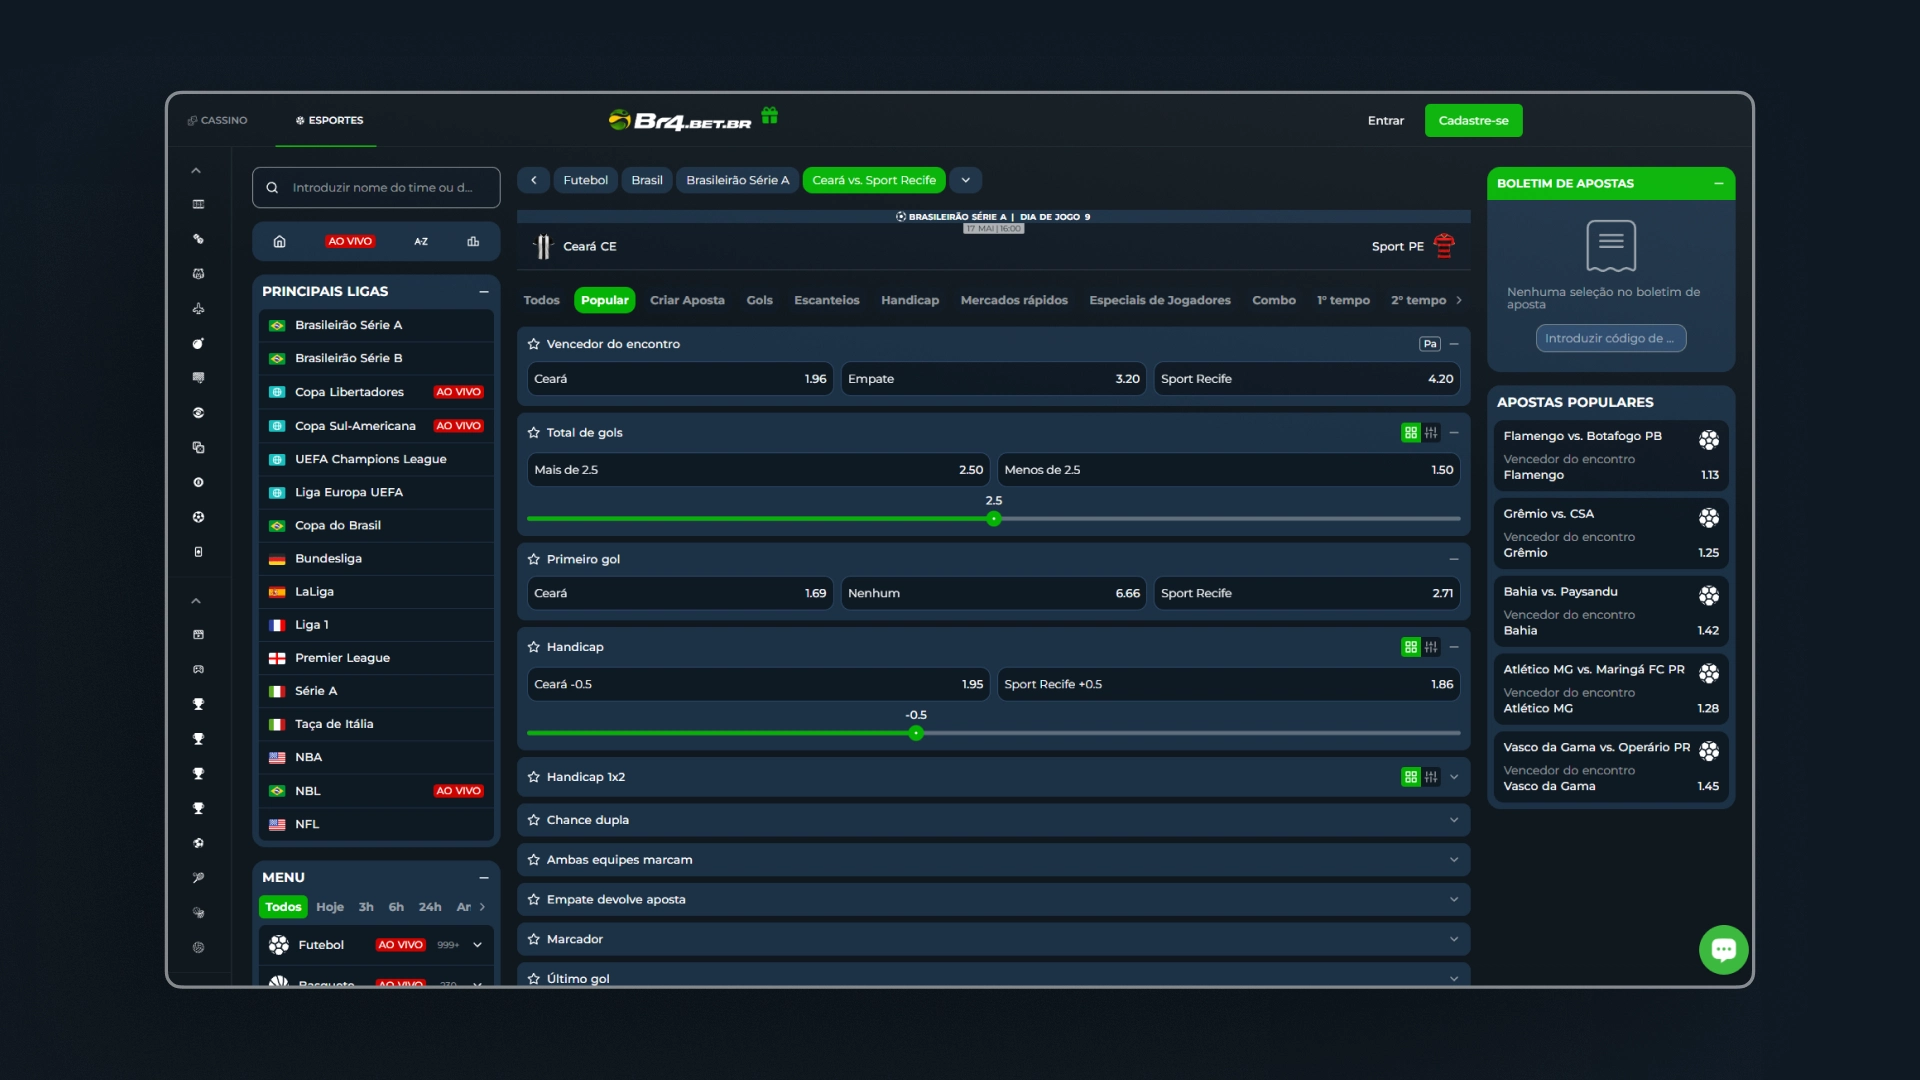This screenshot has height=1080, width=1920.
Task: Favorite the Ambas equipes marcam star
Action: tap(534, 860)
